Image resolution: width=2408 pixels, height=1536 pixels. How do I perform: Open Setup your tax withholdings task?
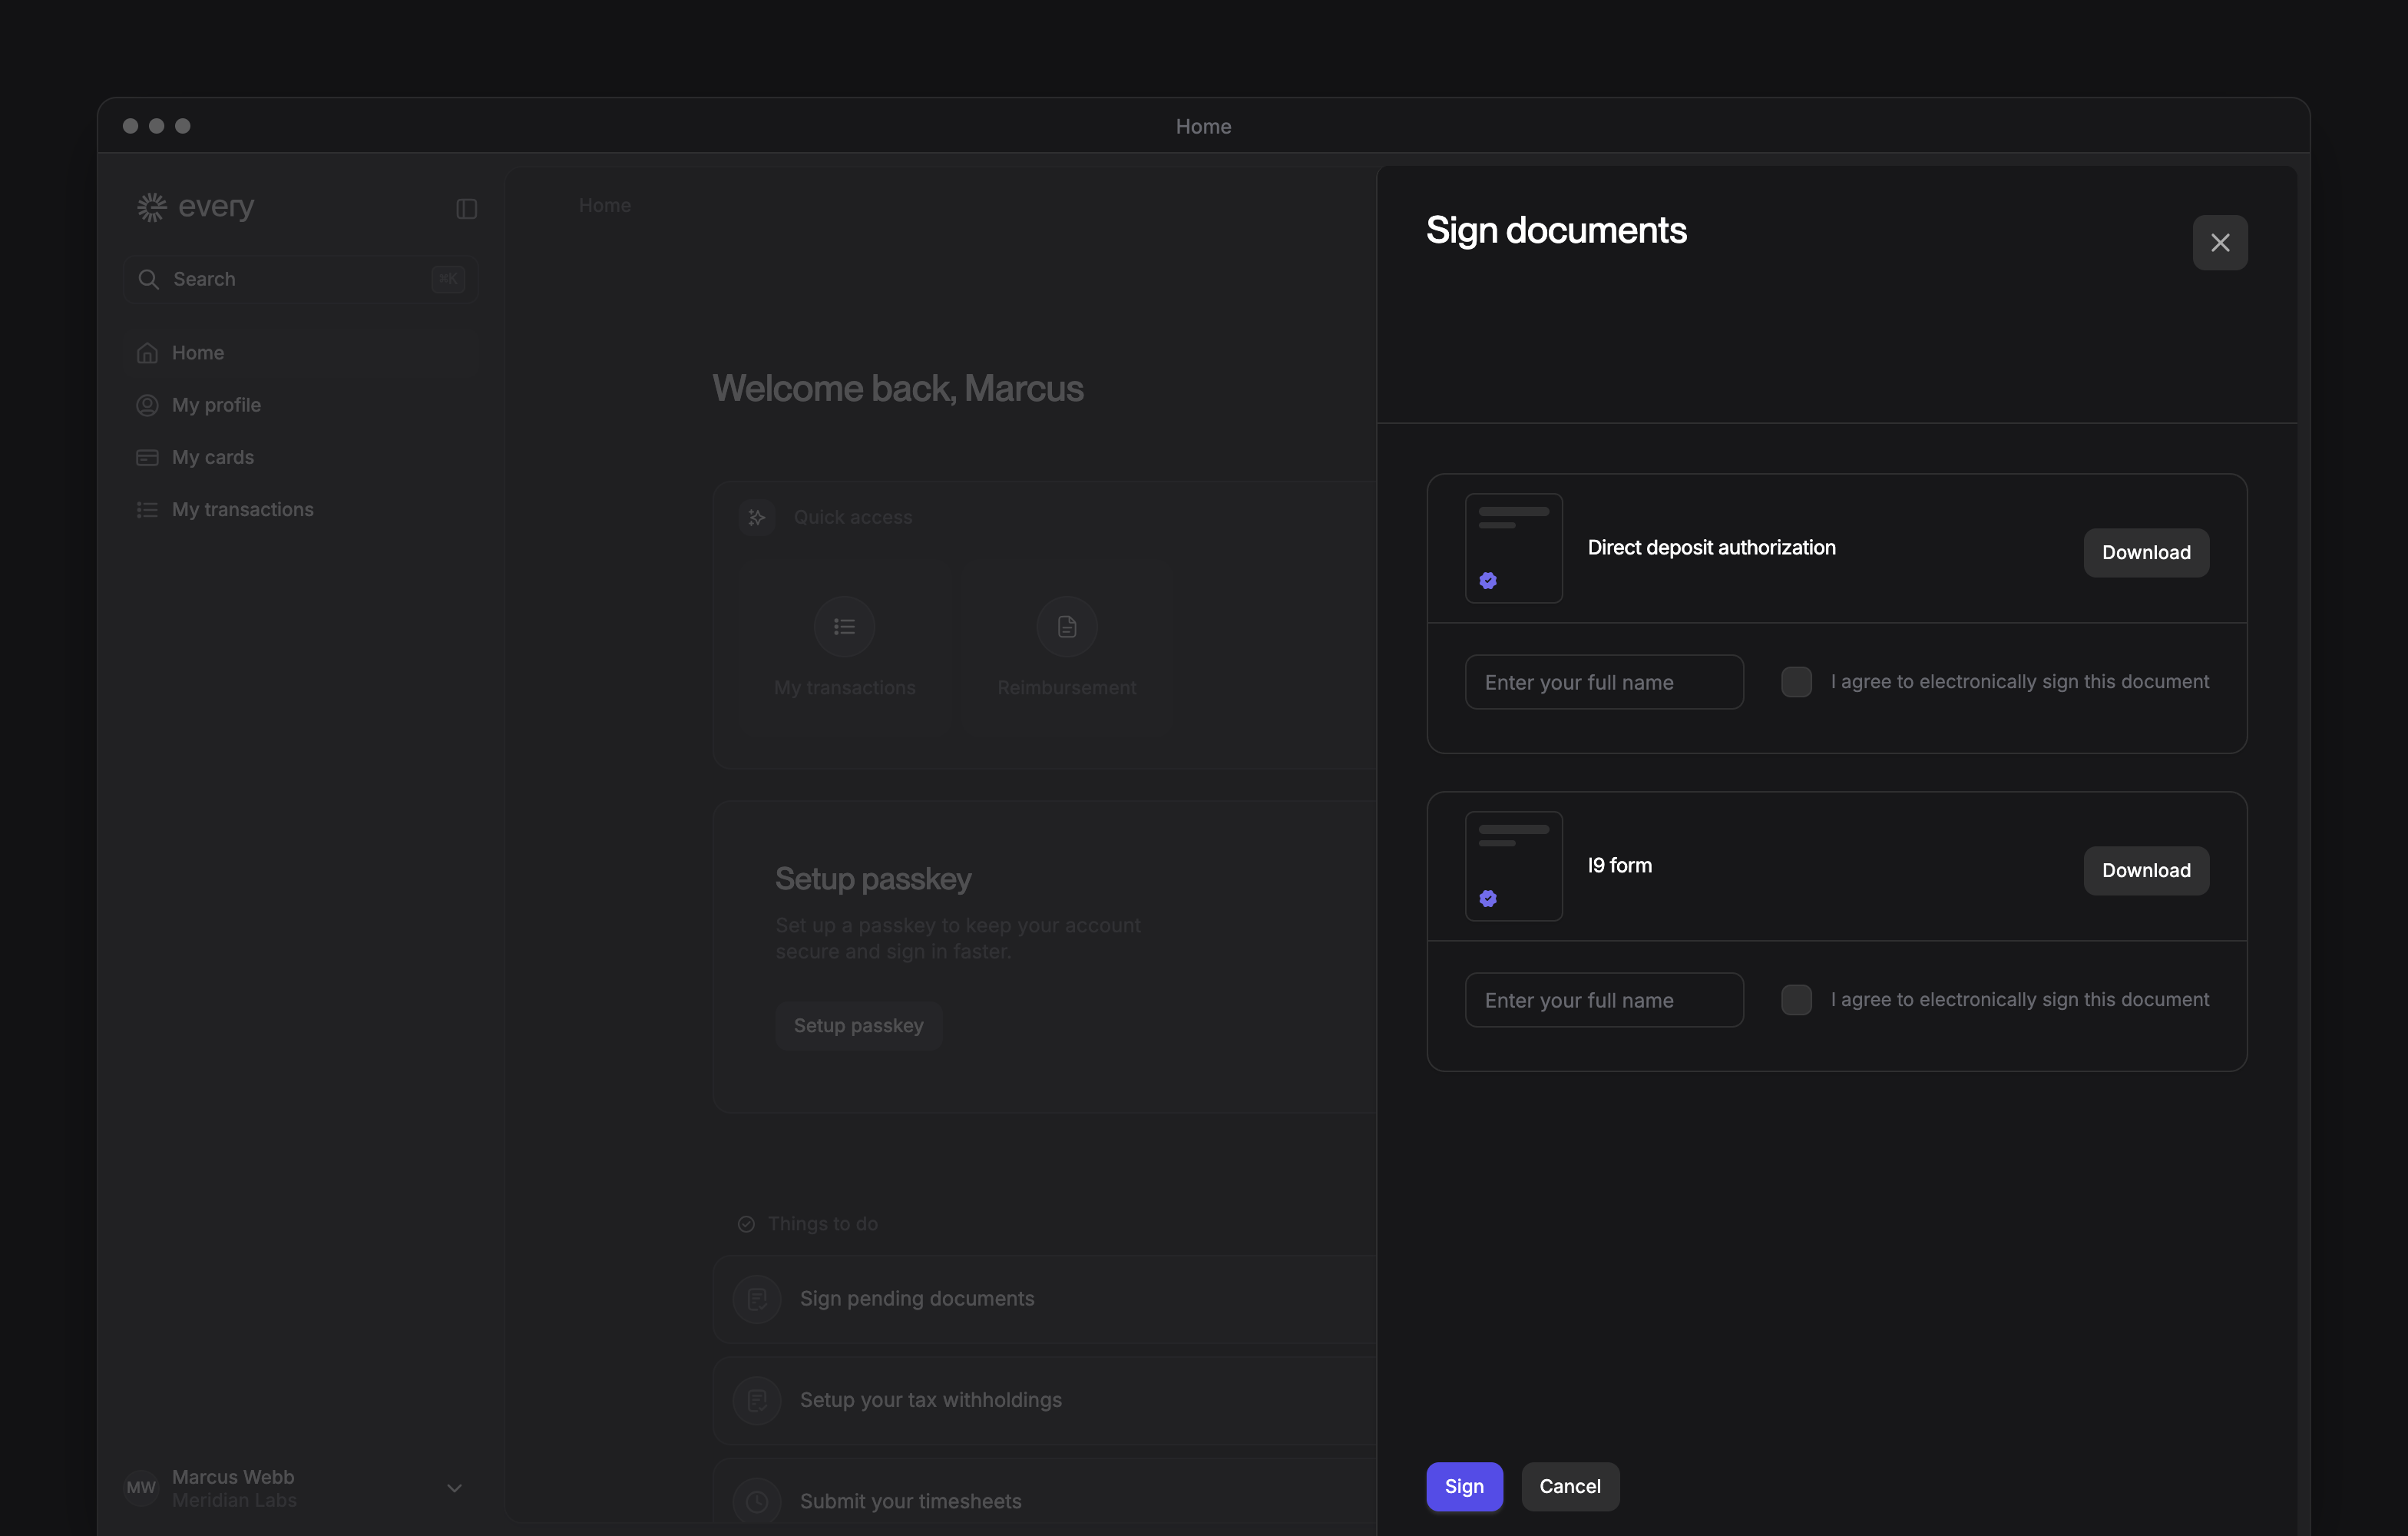coord(1044,1400)
